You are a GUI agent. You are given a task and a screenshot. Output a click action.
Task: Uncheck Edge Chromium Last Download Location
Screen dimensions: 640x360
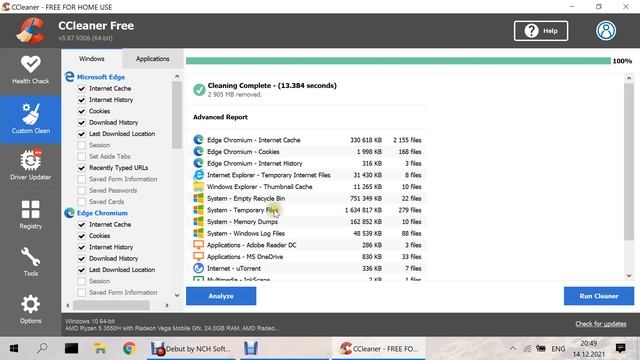pyautogui.click(x=82, y=270)
